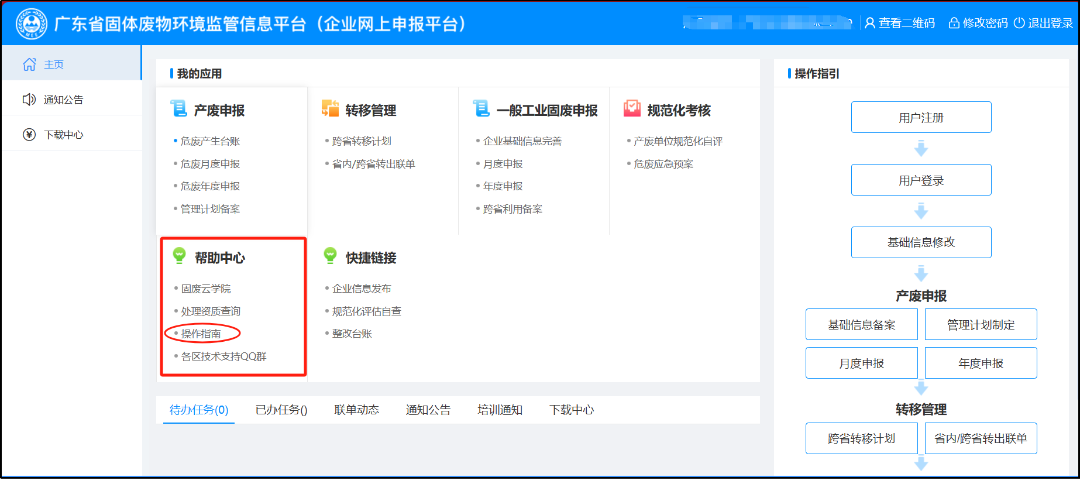Switch to the 待办任务(0) tab
The height and width of the screenshot is (480, 1080).
(x=199, y=410)
